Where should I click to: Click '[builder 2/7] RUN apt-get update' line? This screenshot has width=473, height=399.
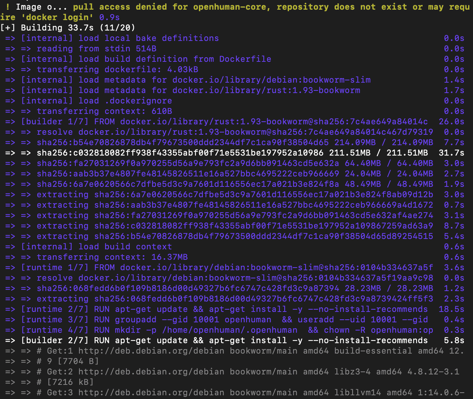235,340
